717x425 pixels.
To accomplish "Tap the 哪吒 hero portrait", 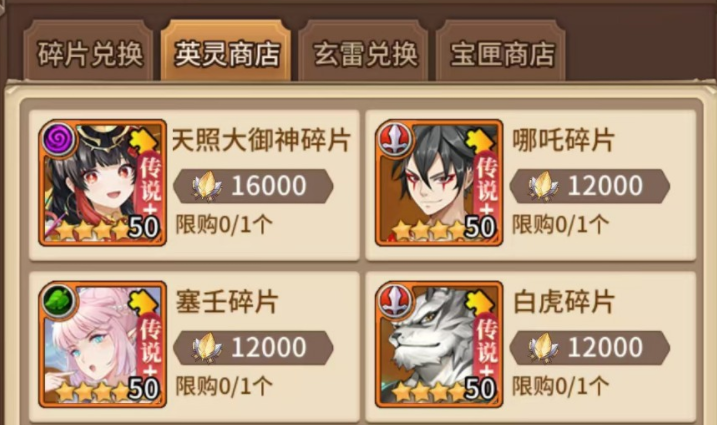I will pyautogui.click(x=439, y=183).
